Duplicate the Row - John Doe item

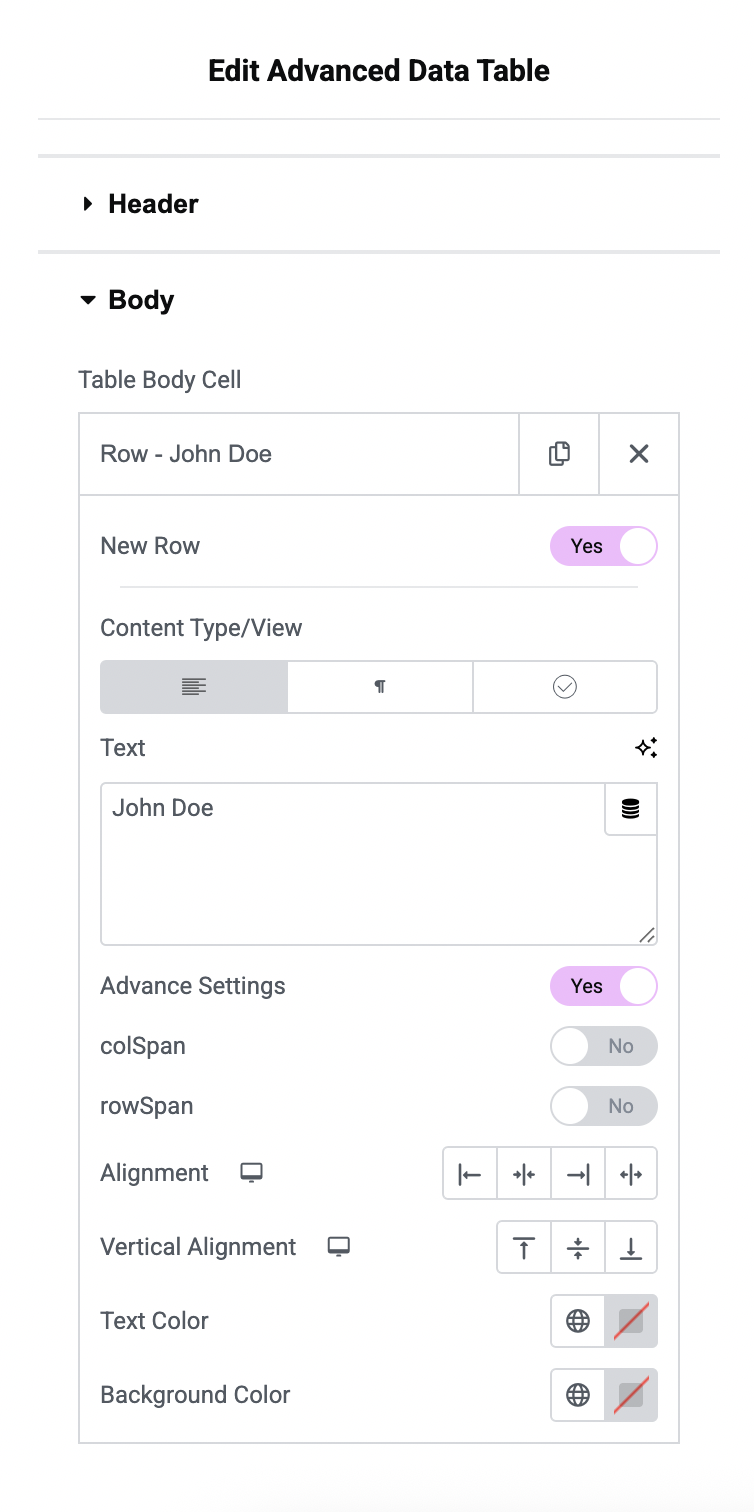coord(558,453)
